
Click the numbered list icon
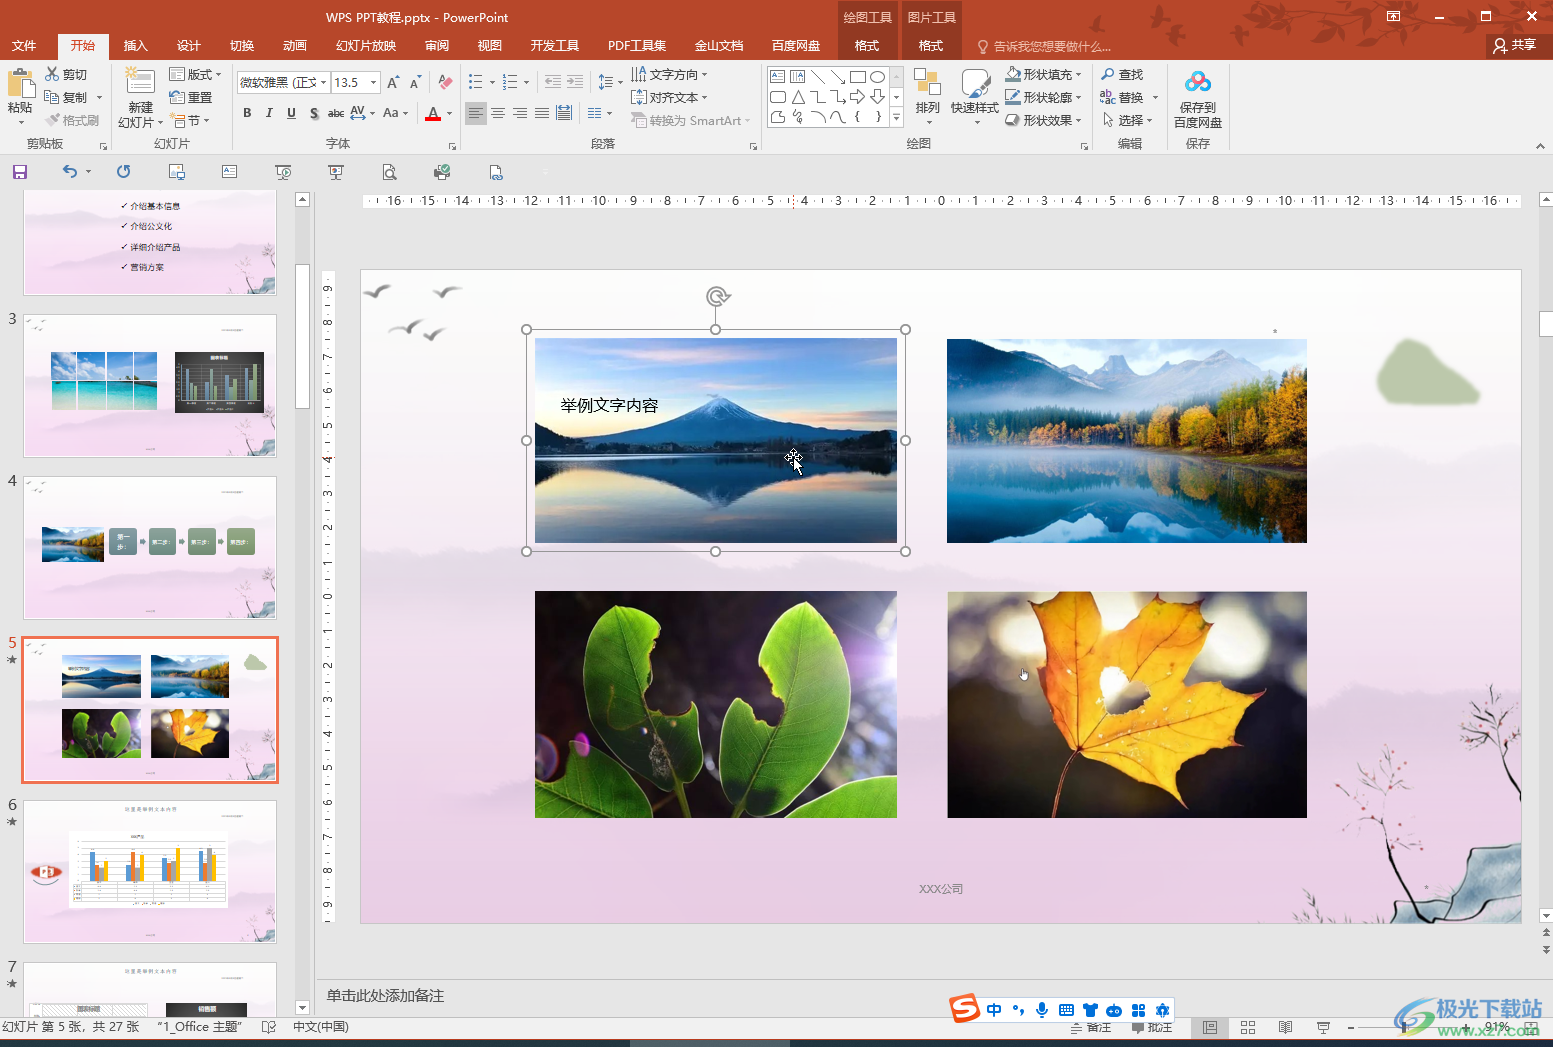510,82
